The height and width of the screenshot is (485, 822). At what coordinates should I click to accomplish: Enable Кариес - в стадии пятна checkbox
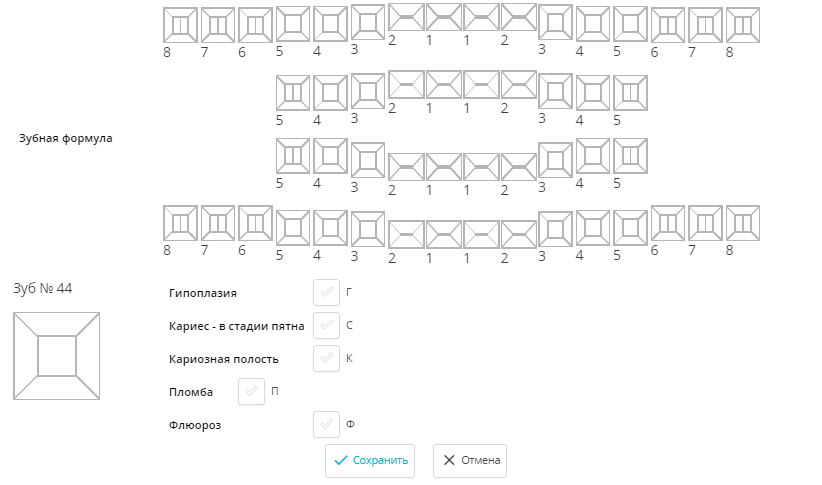point(326,325)
